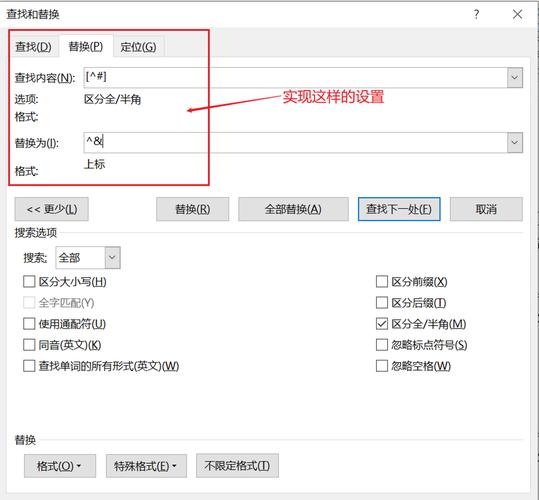
Task: Switch to the 定位(G) tab
Action: (138, 46)
